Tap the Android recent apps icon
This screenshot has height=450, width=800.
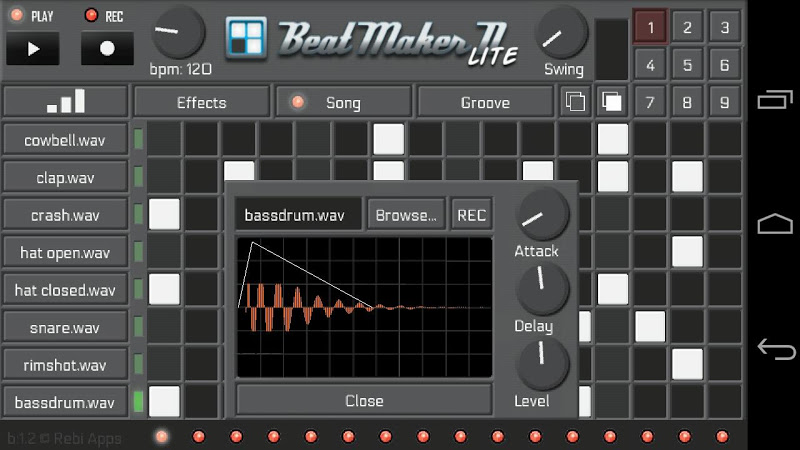click(774, 99)
